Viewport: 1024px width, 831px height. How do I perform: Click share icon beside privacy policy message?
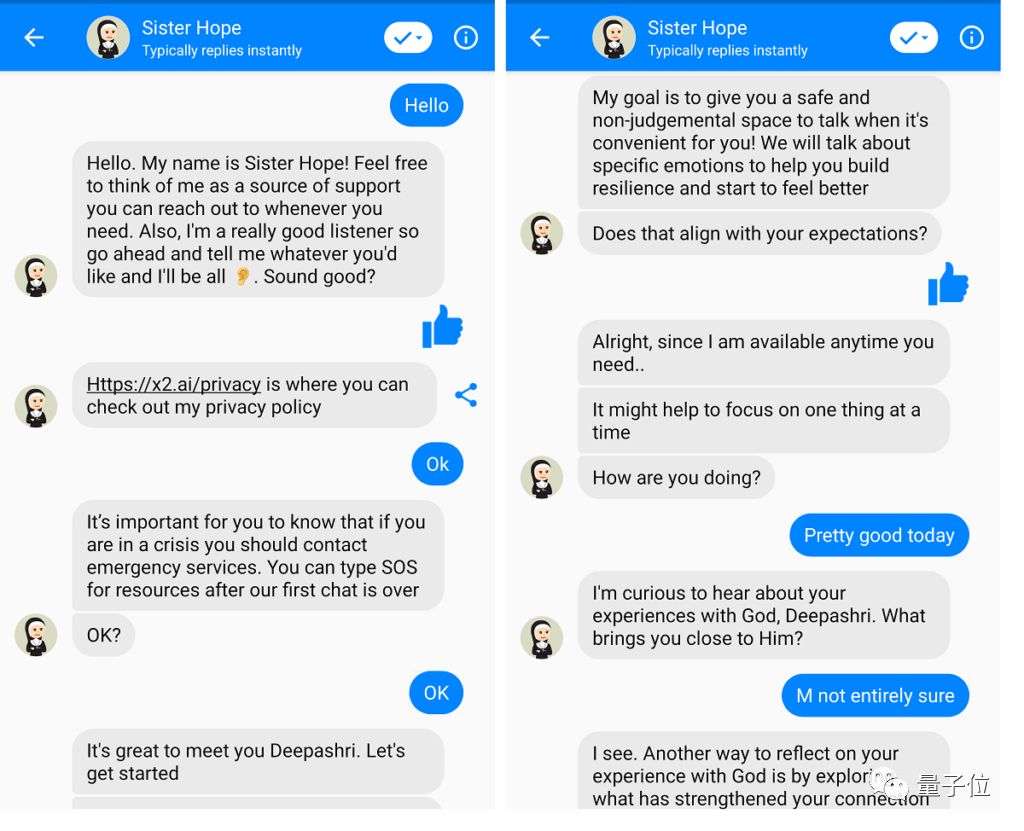pyautogui.click(x=466, y=395)
